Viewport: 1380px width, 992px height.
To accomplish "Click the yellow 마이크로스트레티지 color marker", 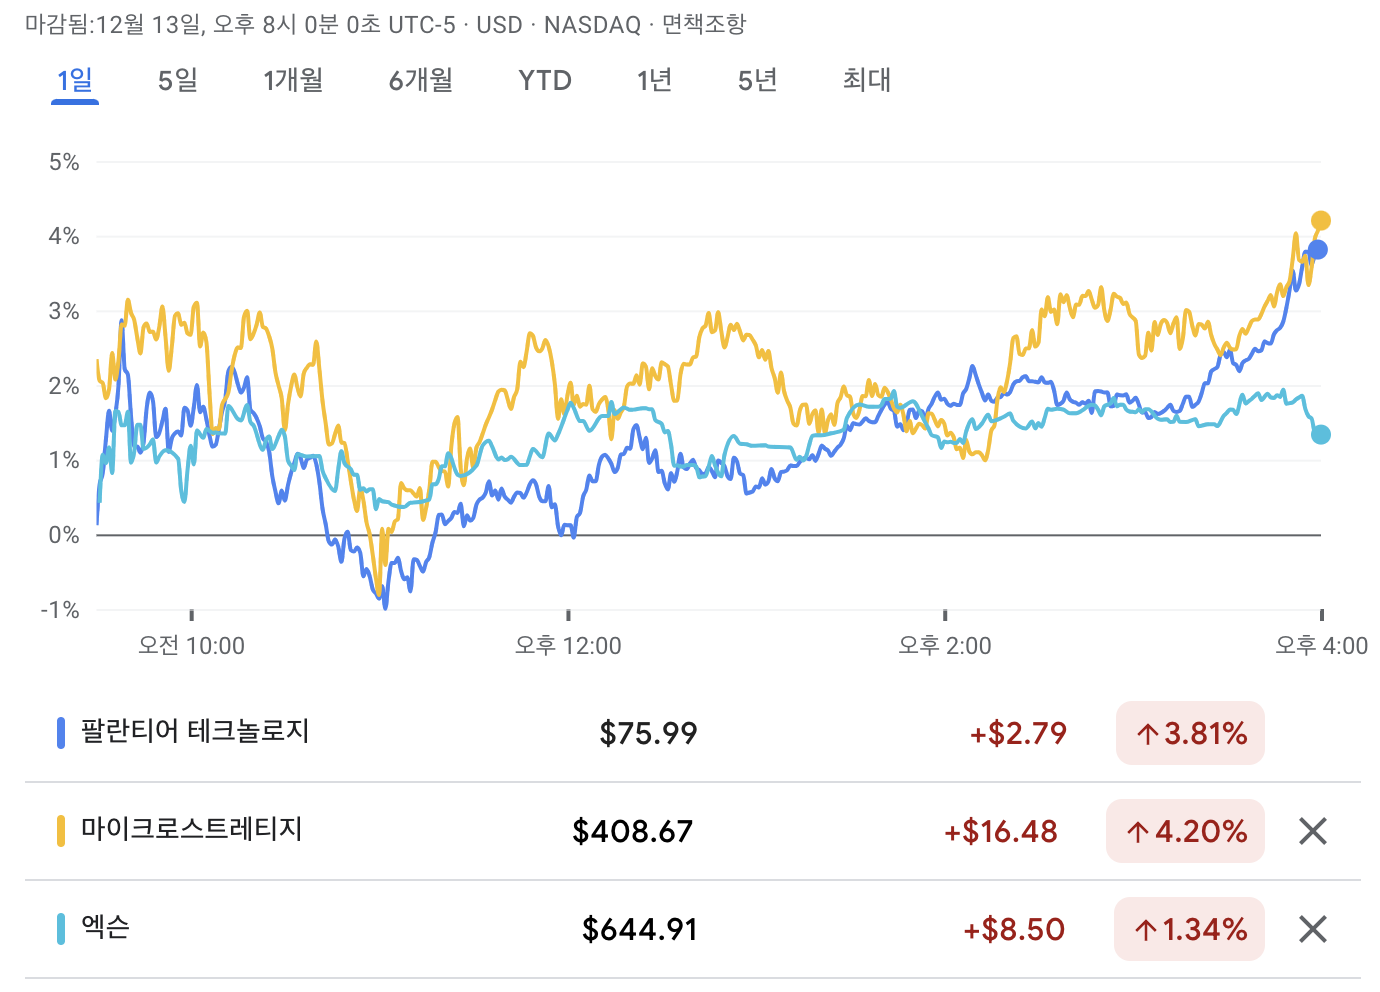I will tap(61, 831).
